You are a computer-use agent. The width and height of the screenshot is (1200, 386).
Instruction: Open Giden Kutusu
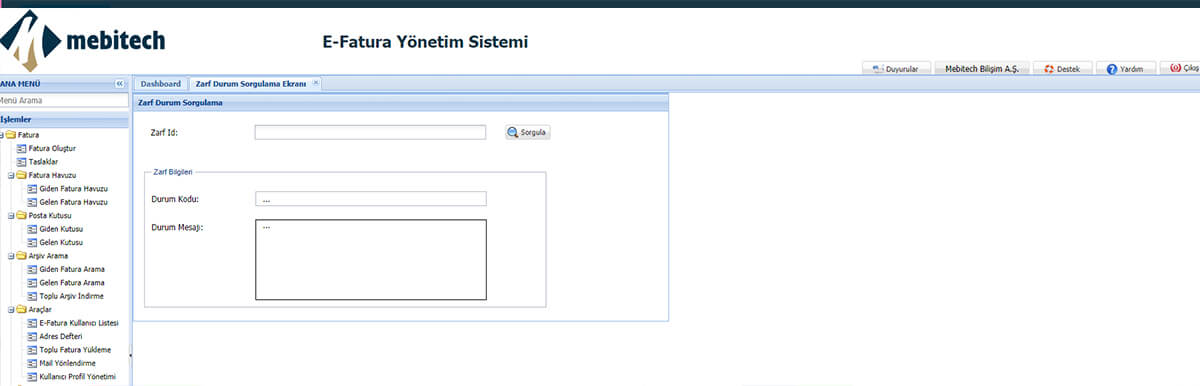[x=60, y=229]
